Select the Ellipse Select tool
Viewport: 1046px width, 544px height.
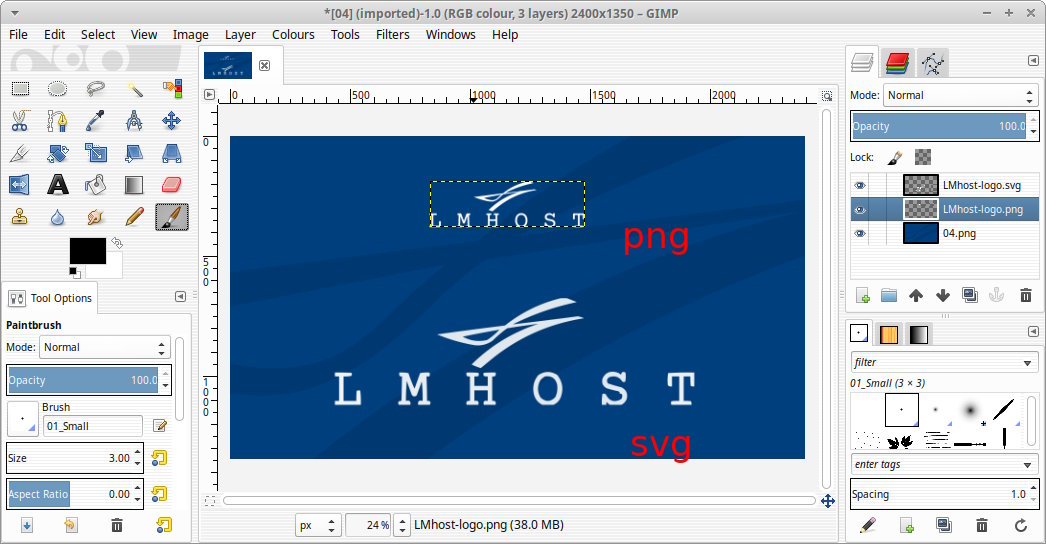point(57,88)
